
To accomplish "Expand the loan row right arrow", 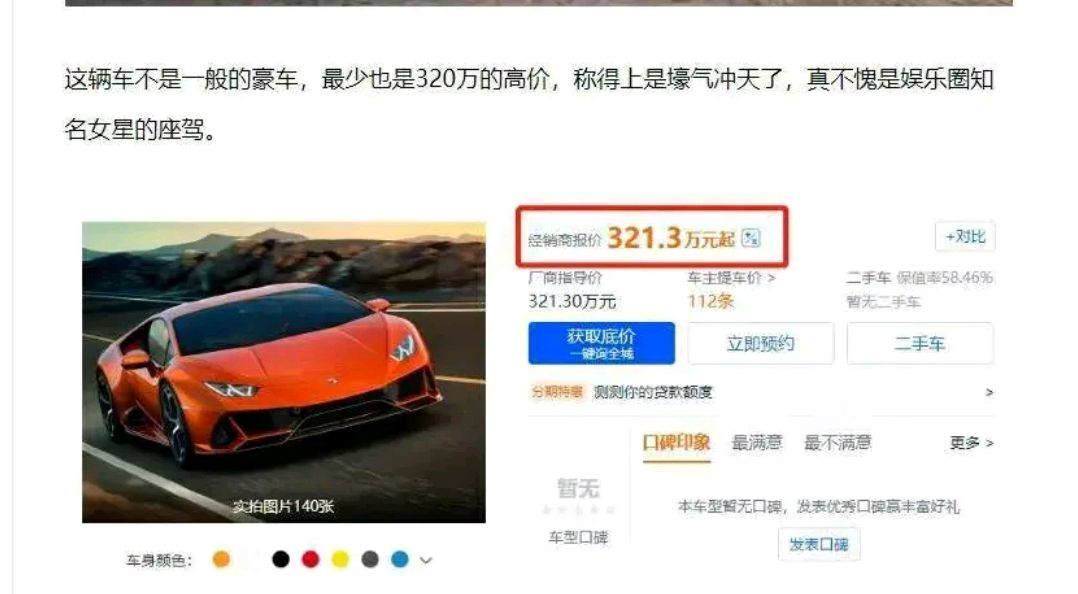I will (x=989, y=392).
